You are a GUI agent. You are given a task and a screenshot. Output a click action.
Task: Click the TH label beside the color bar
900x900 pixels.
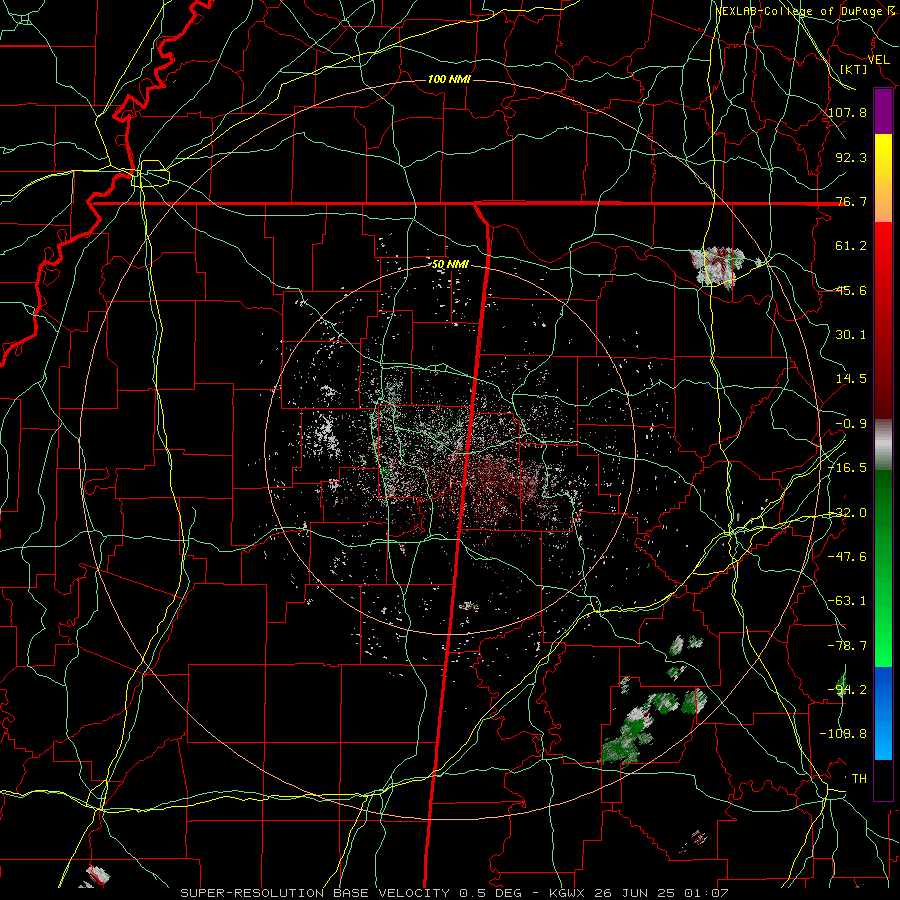[x=859, y=778]
